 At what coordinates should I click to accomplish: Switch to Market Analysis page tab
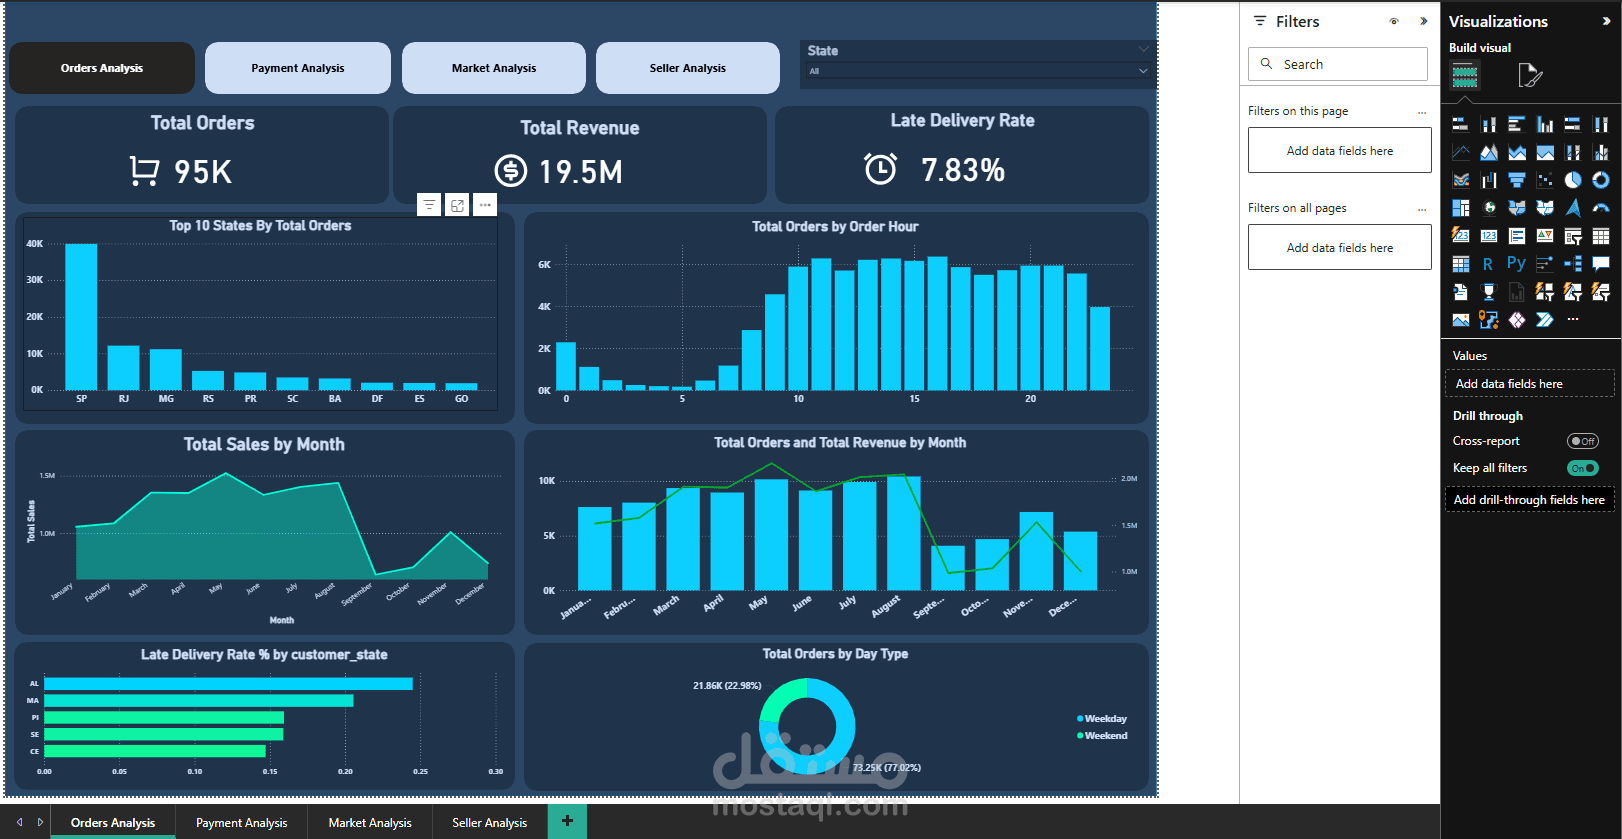[370, 822]
